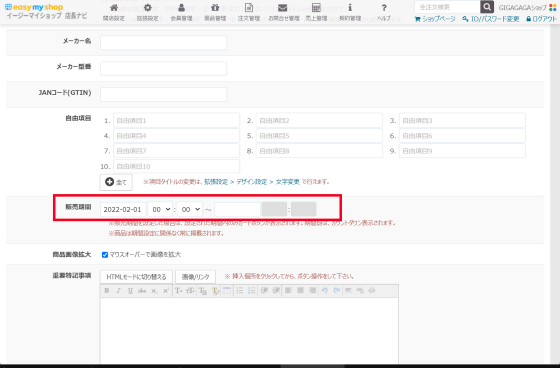Image resolution: width=560 pixels, height=368 pixels.
Task: Click the 自由項目2 input field
Action: [319, 120]
